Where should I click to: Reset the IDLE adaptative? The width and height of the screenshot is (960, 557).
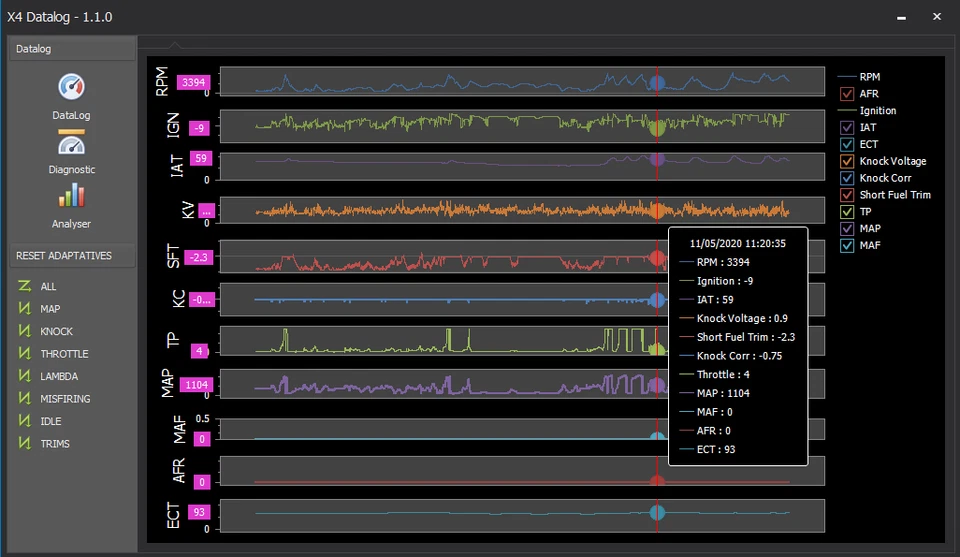(25, 421)
